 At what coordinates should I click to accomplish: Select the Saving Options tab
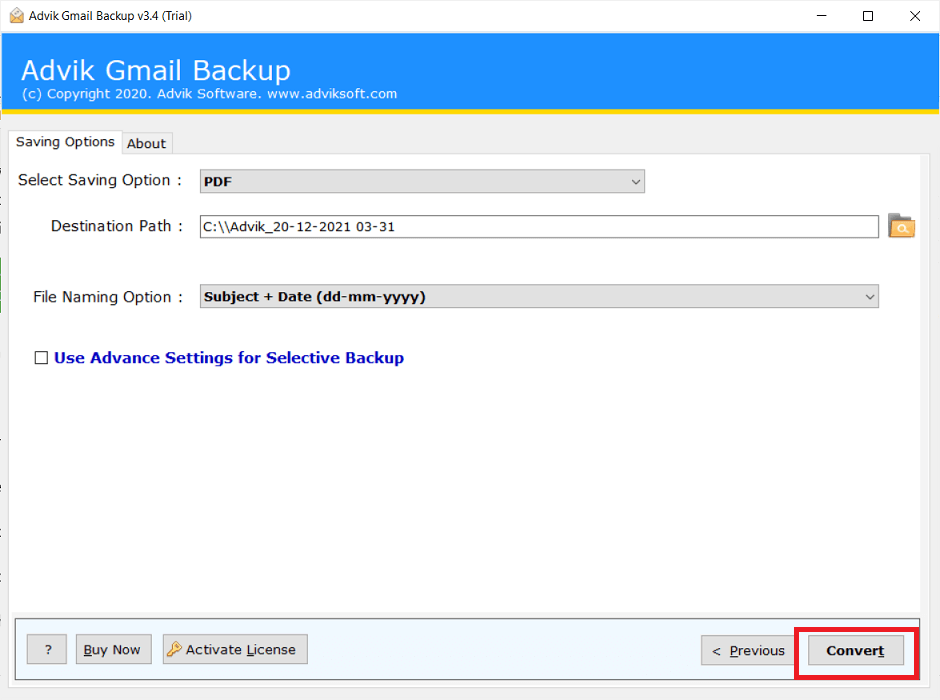[65, 142]
